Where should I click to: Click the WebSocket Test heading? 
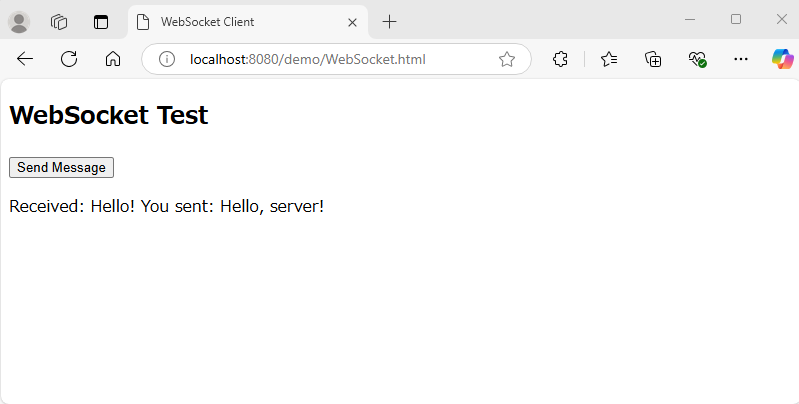(x=109, y=115)
